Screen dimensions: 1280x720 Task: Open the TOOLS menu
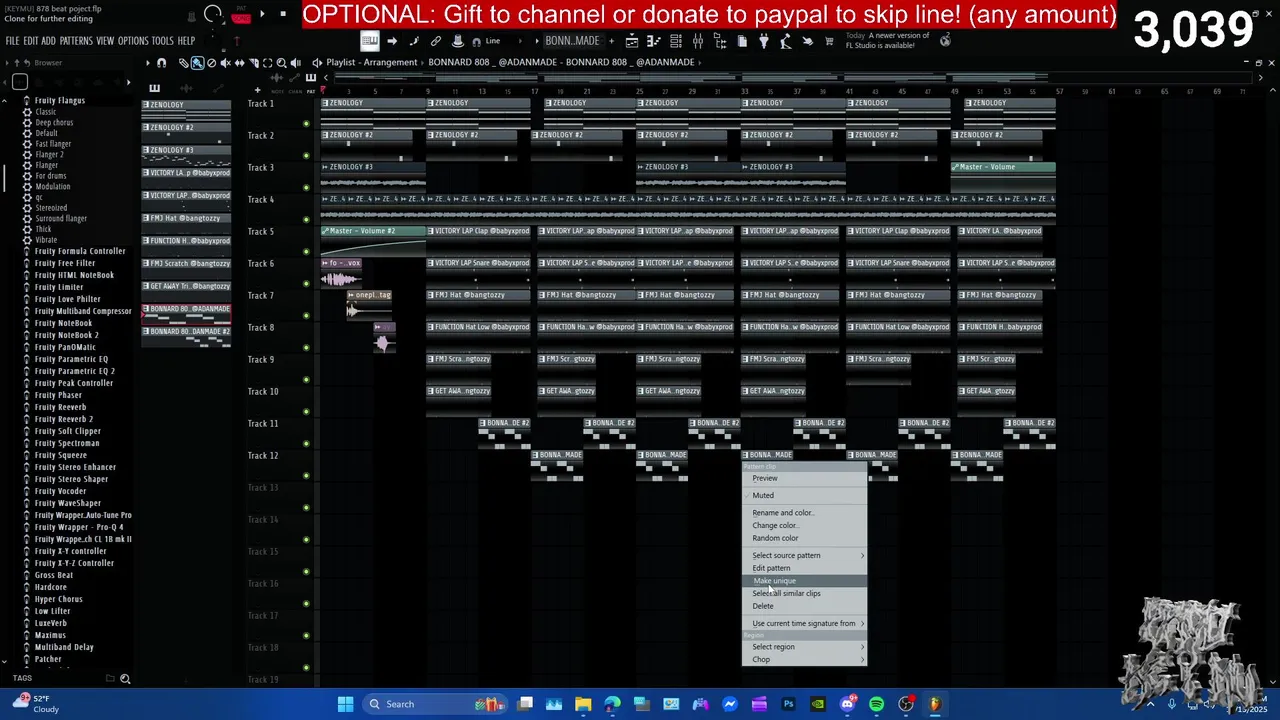pos(163,41)
